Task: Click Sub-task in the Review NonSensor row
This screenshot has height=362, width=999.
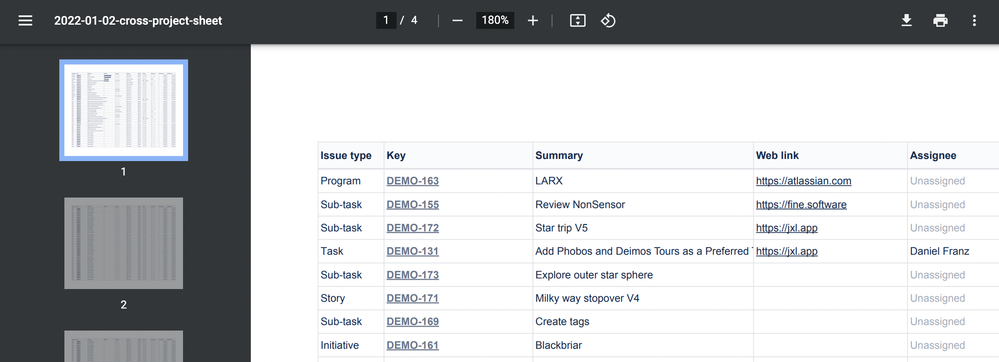Action: pos(341,205)
